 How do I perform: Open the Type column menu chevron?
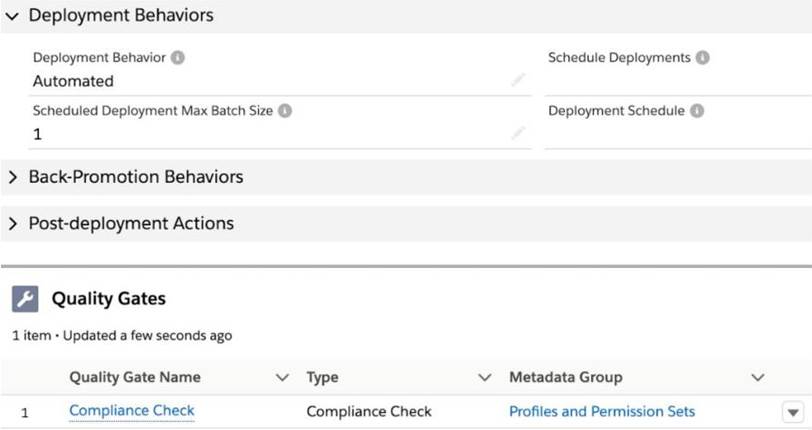tap(485, 378)
